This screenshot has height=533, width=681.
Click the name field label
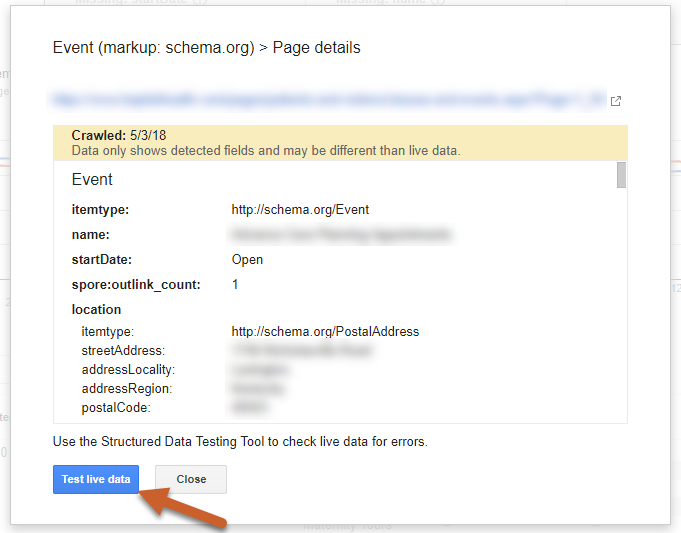point(90,235)
